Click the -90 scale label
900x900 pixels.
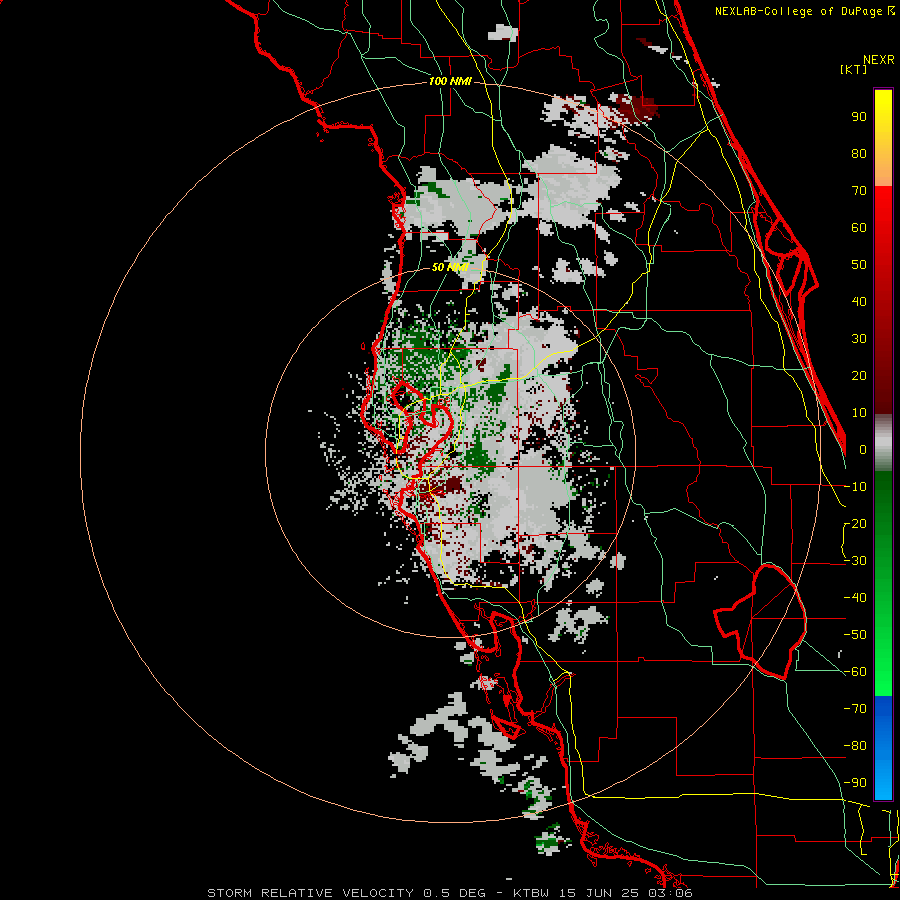(x=855, y=783)
